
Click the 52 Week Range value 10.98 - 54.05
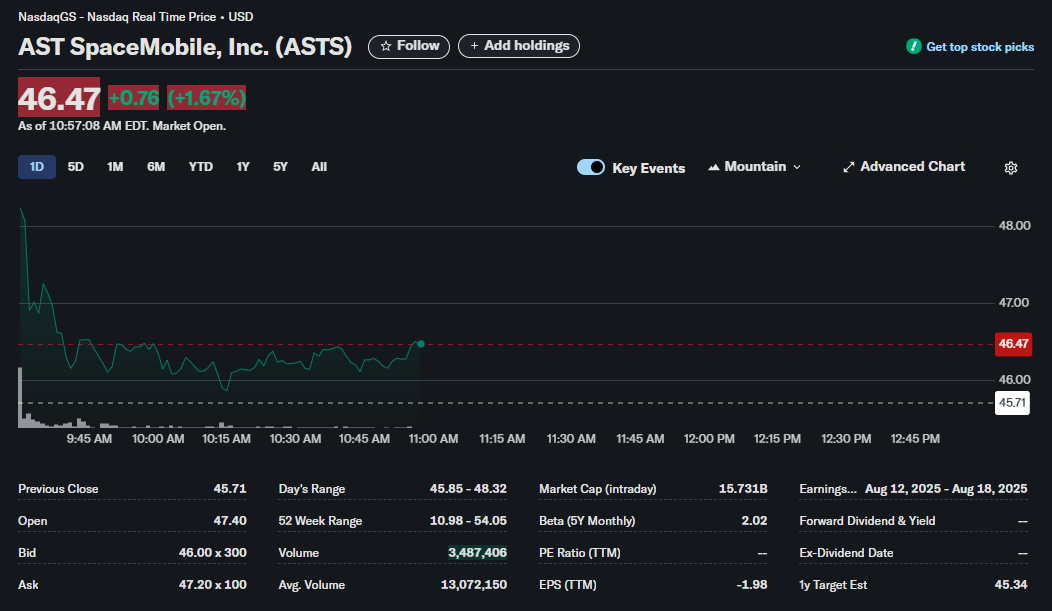tap(468, 521)
